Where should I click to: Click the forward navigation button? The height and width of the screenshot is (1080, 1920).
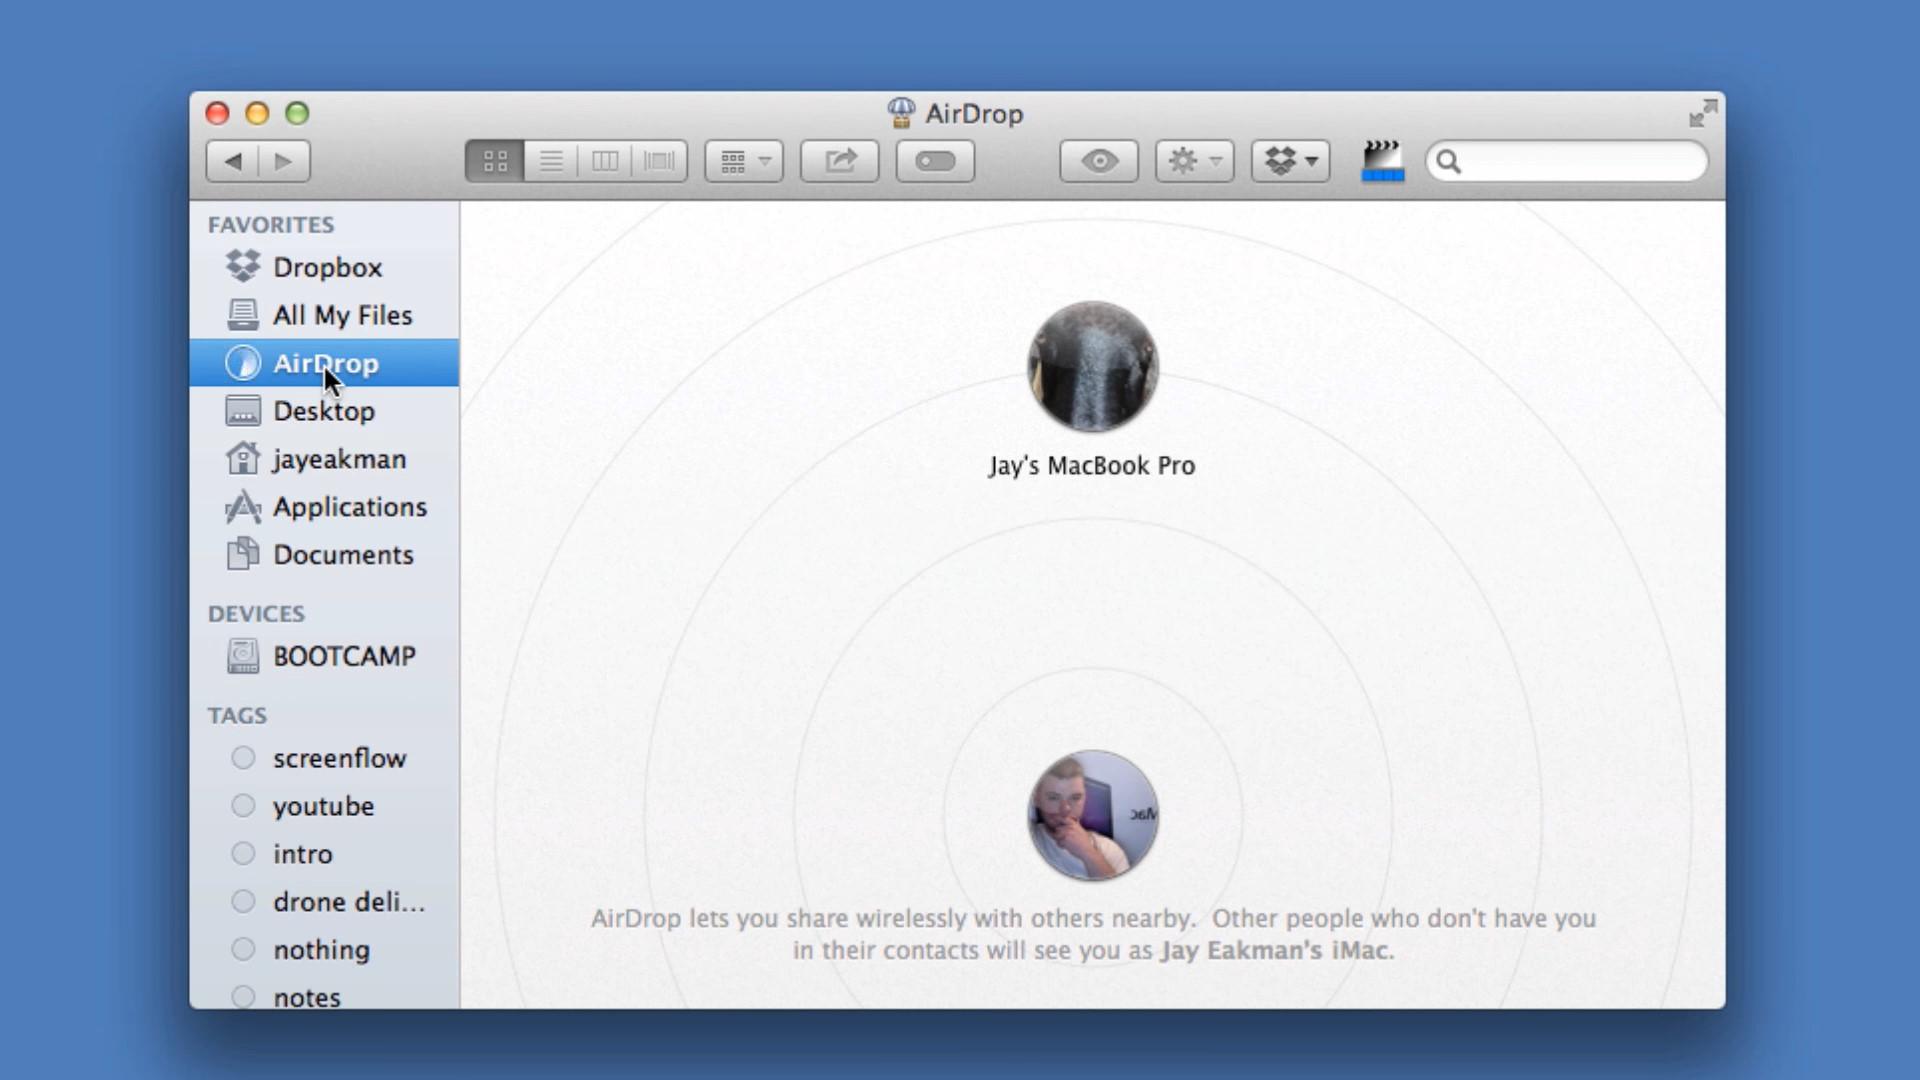coord(282,161)
